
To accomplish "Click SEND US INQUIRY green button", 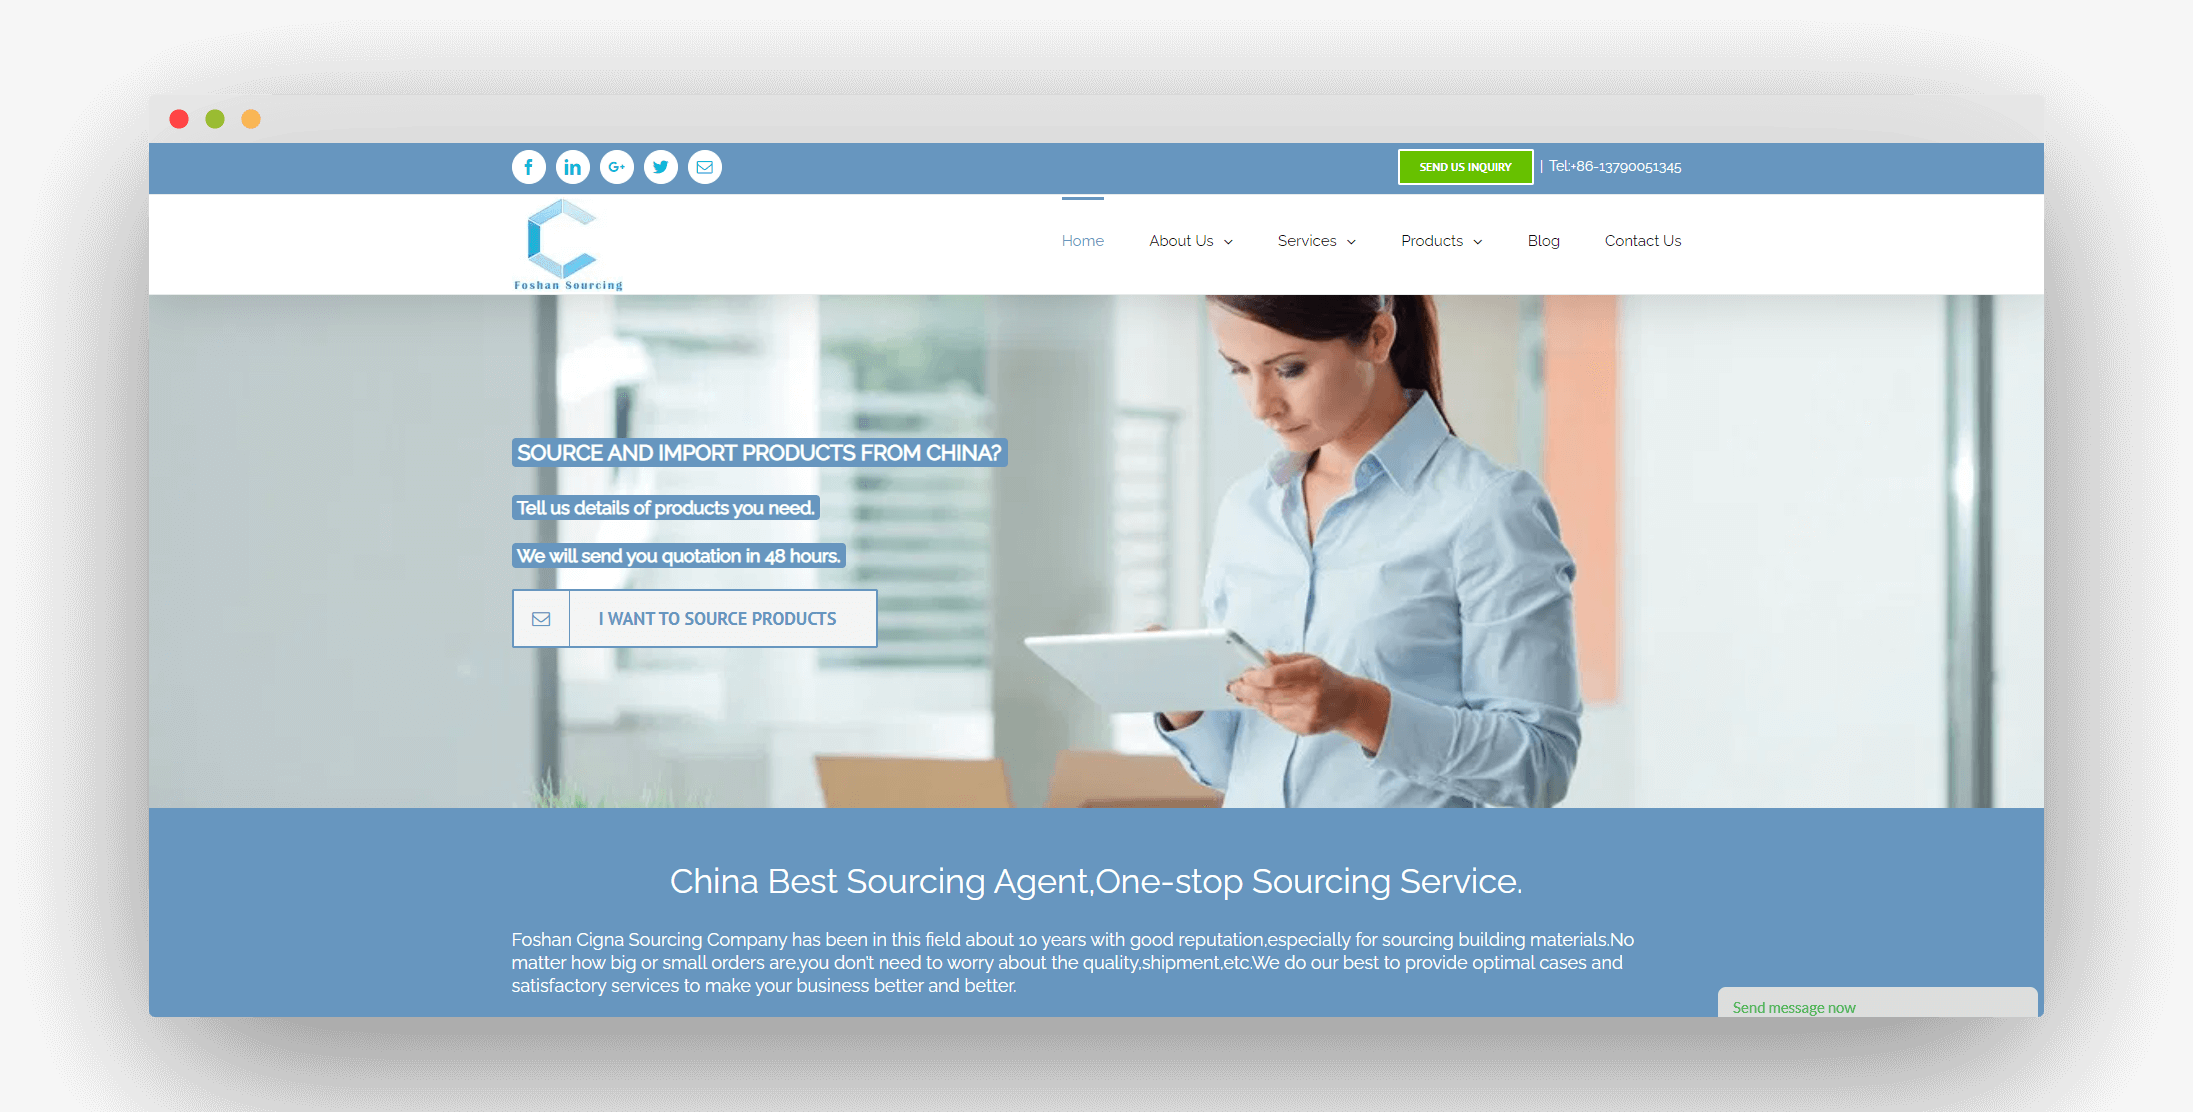I will click(1464, 166).
